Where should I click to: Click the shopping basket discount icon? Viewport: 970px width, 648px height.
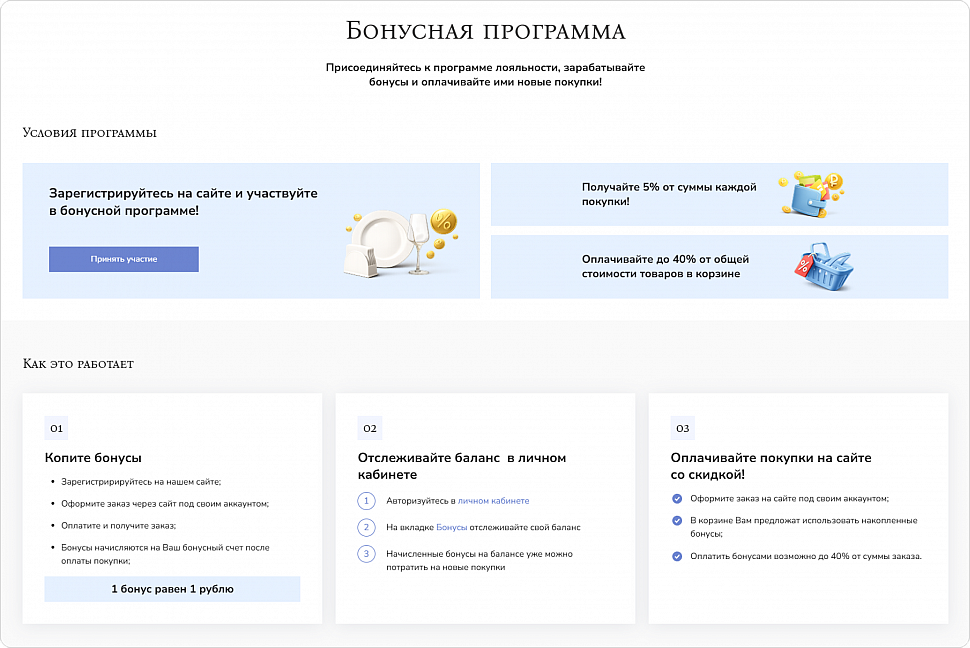[x=824, y=267]
